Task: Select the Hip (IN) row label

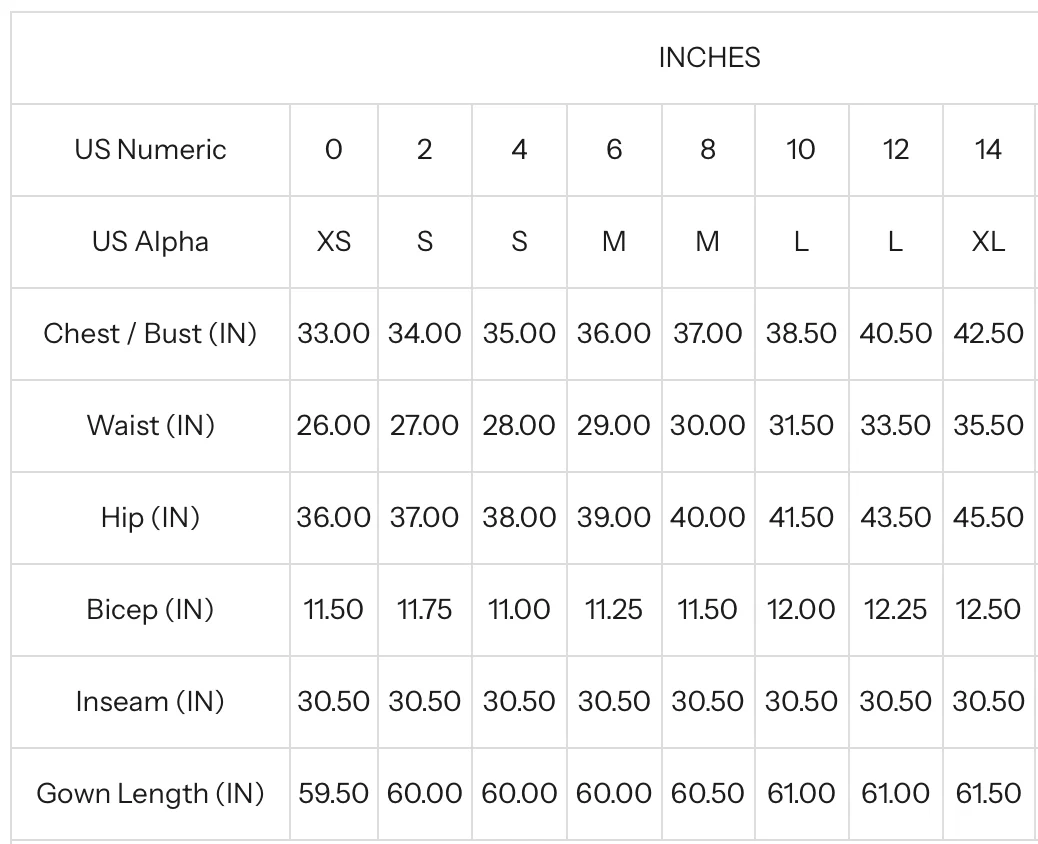Action: [150, 517]
